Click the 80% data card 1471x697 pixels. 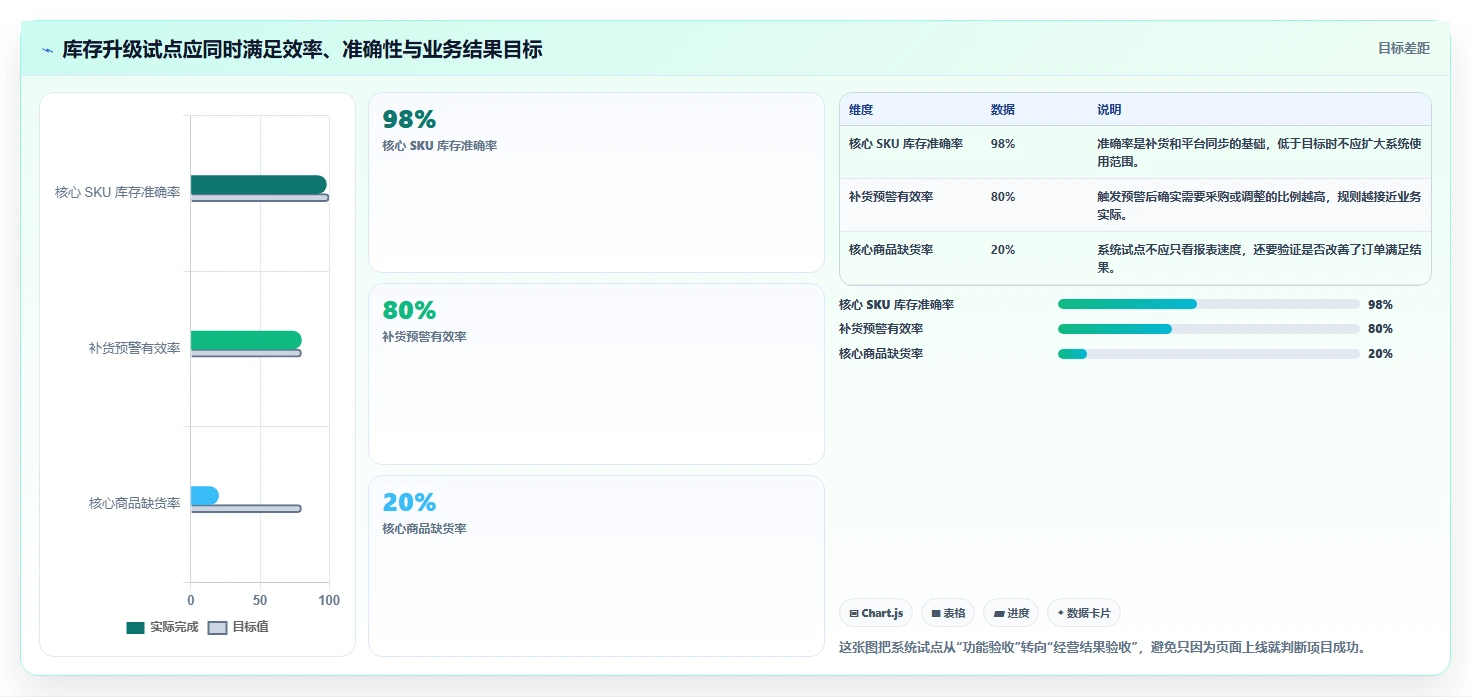596,374
